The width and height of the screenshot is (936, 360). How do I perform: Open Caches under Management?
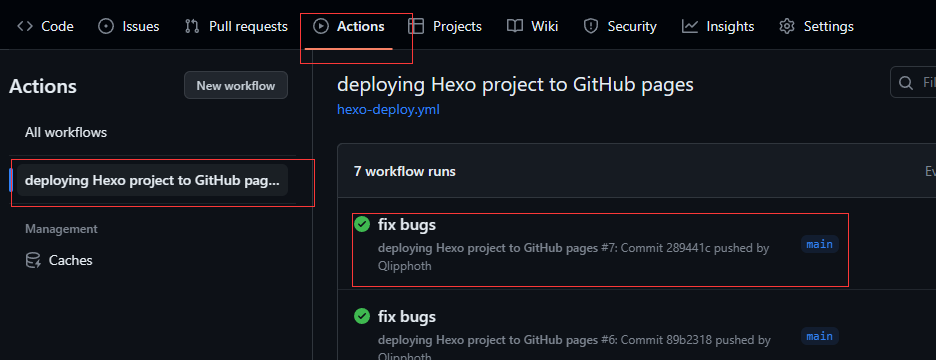click(x=70, y=260)
